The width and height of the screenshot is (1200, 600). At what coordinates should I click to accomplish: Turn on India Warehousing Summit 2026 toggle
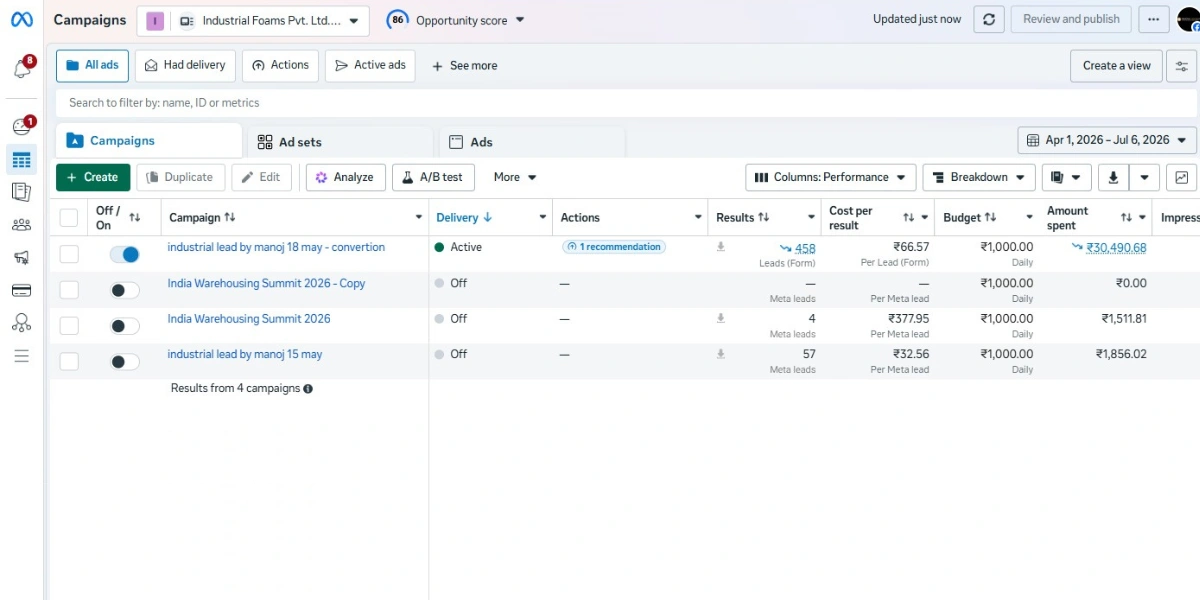[x=125, y=326]
